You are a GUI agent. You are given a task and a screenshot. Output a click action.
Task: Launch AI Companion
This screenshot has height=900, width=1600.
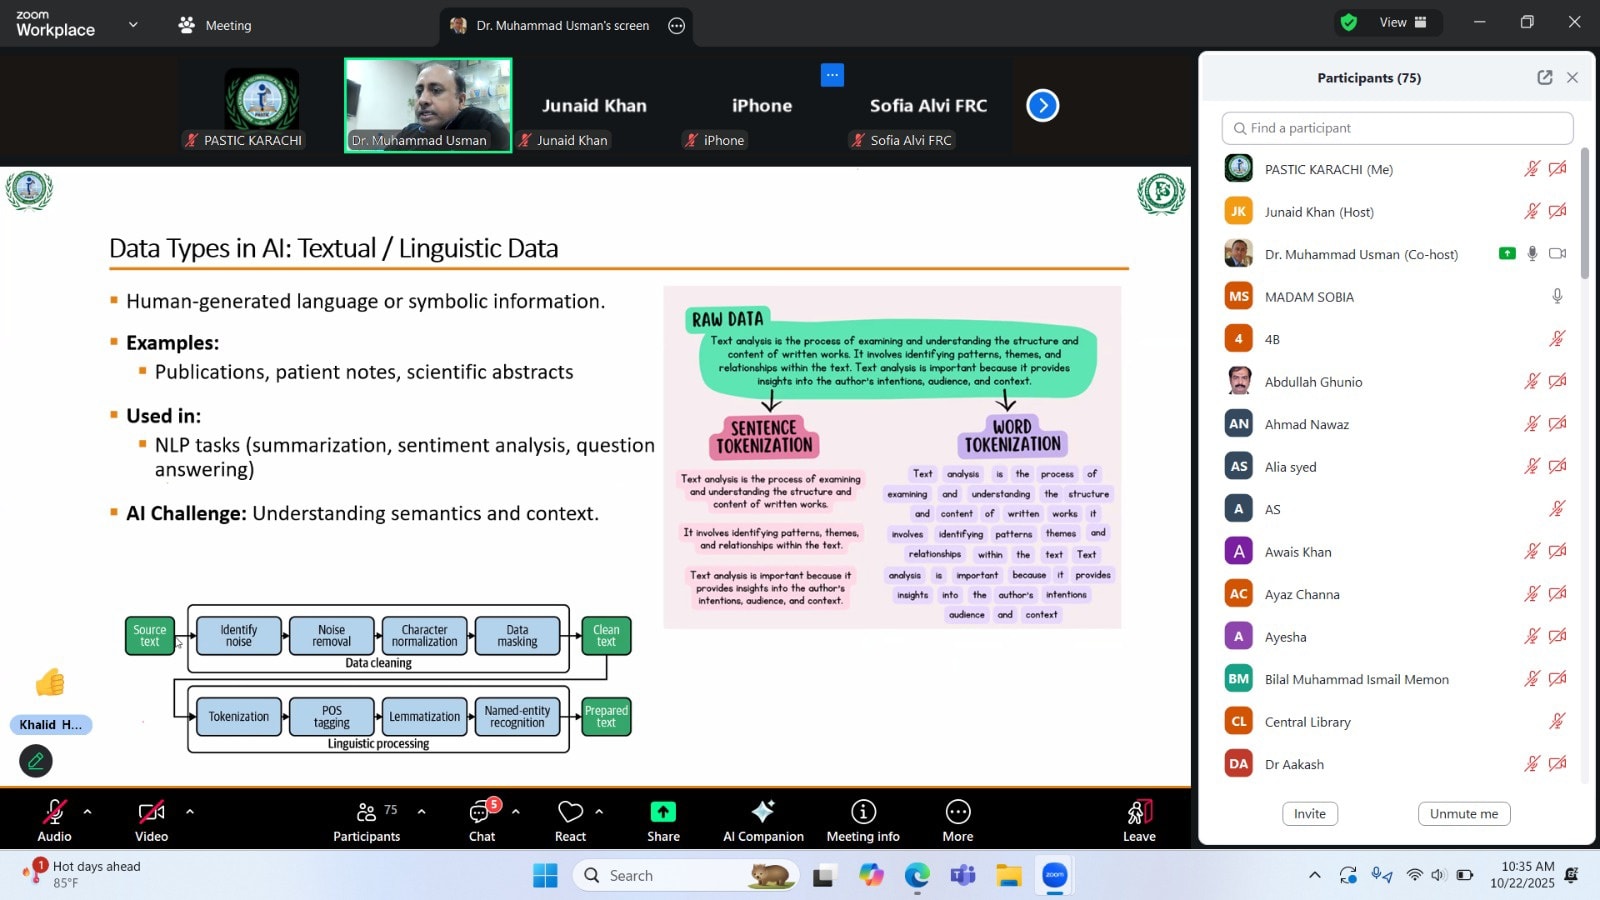[762, 820]
